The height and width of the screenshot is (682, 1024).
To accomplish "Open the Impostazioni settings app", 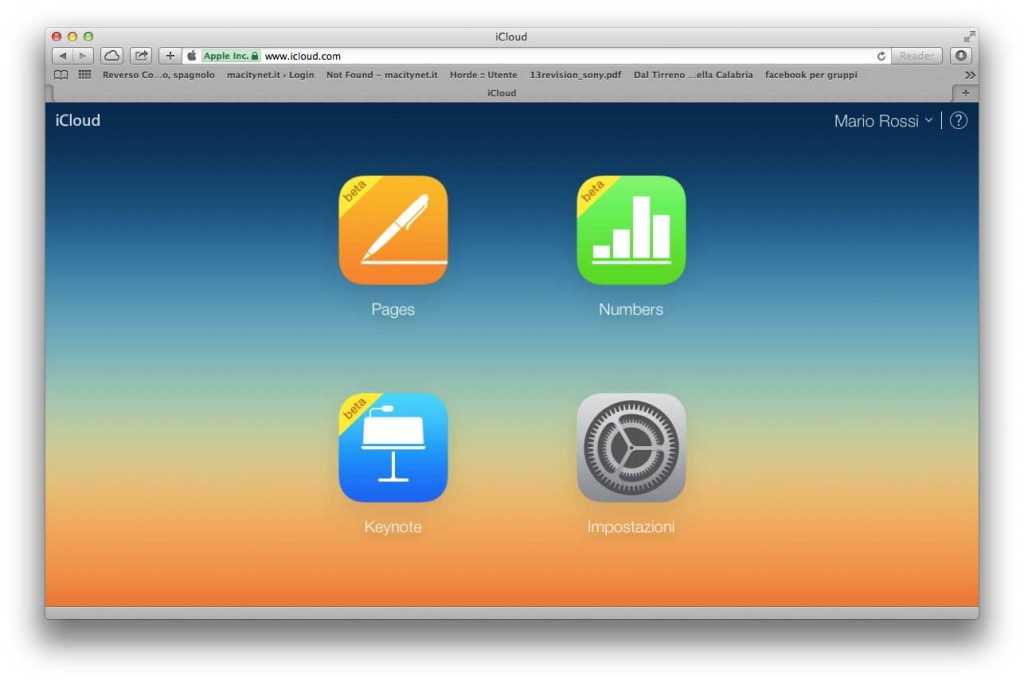I will tap(631, 448).
